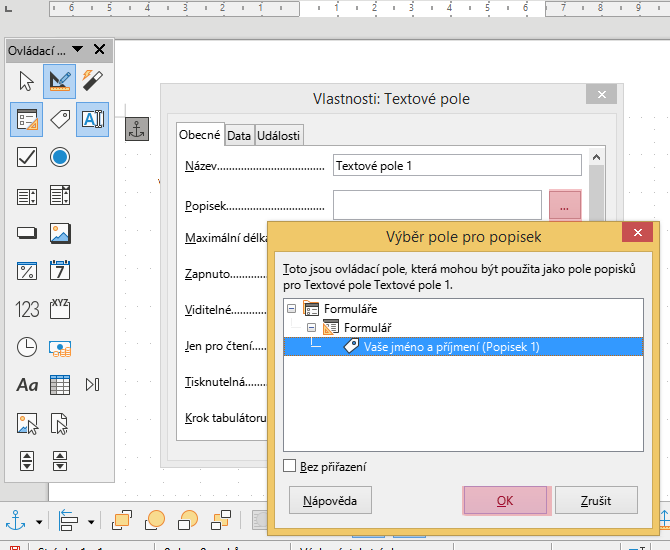This screenshot has height=550, width=670.
Task: Insert an Image Button control
Action: [x=27, y=424]
